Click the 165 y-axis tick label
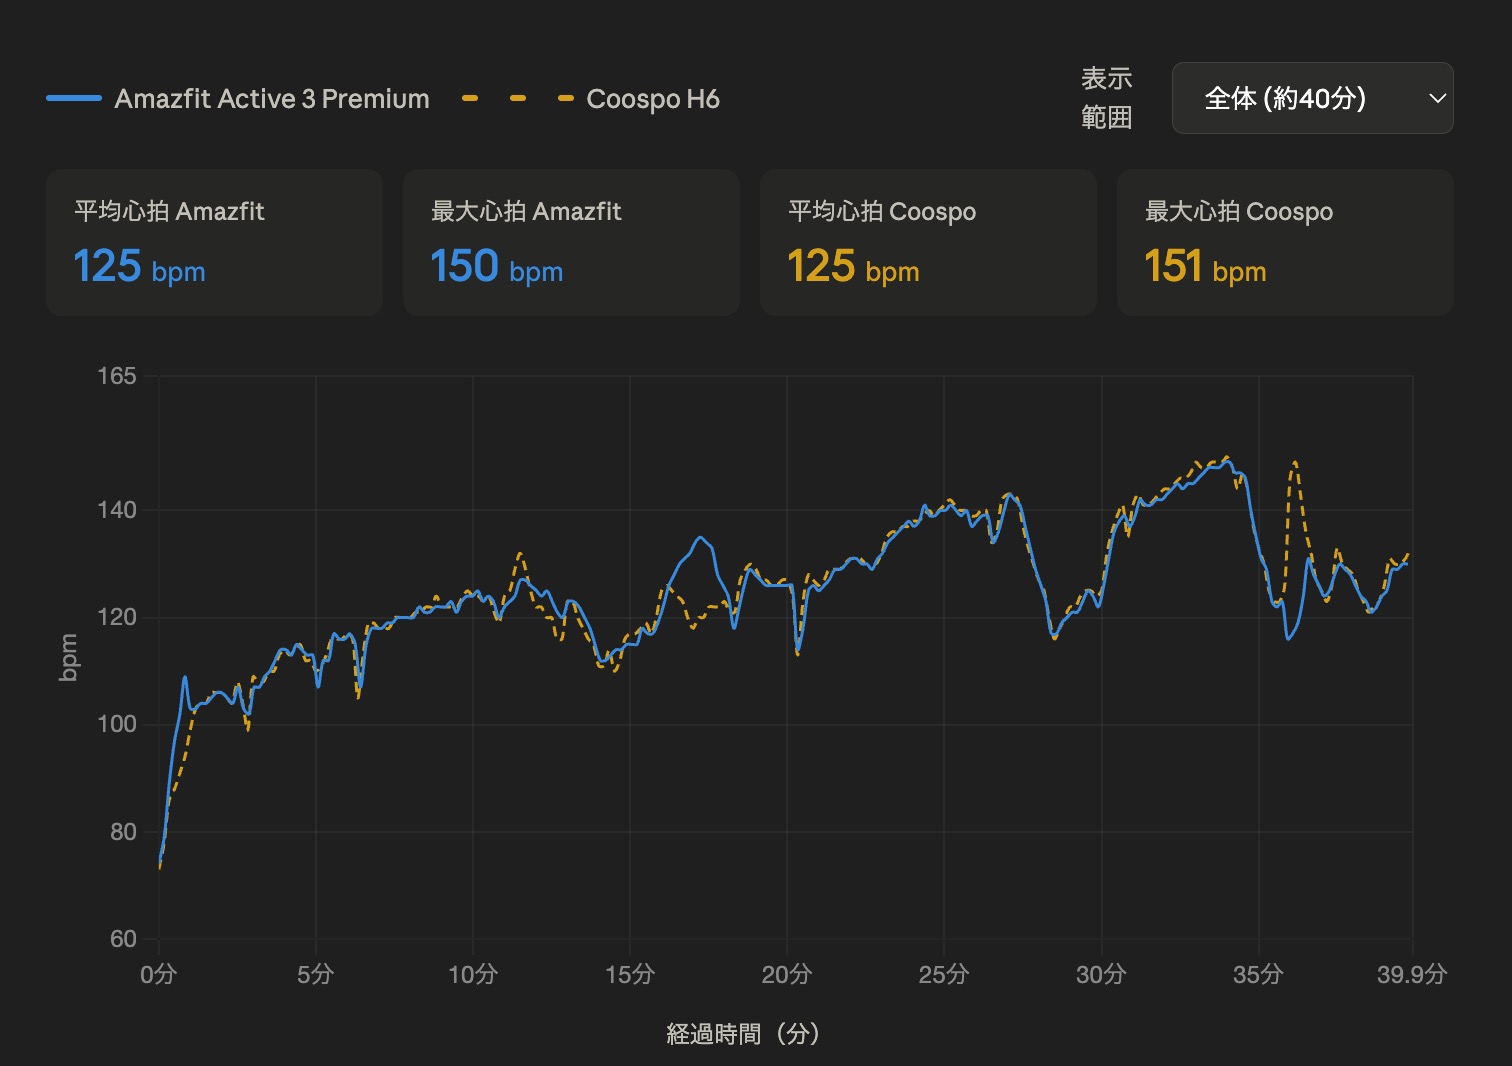1512x1066 pixels. click(x=117, y=376)
